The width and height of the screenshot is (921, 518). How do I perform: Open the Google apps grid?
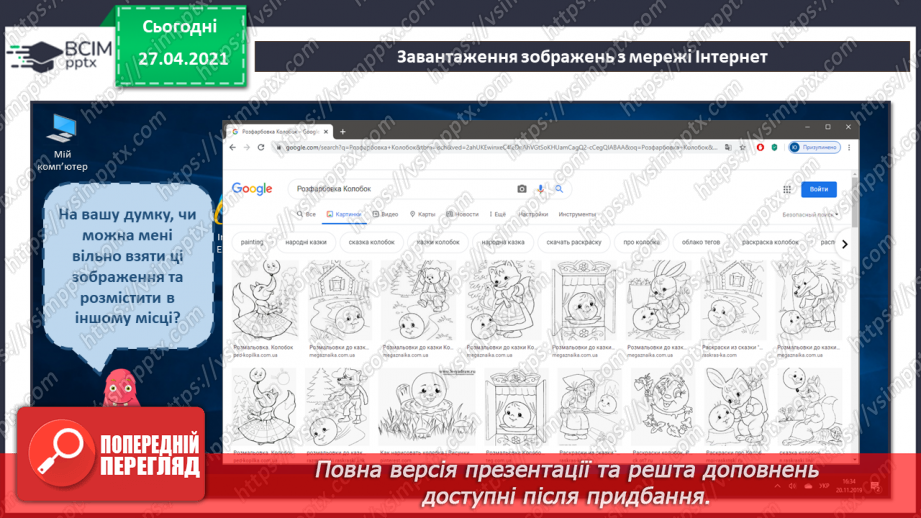click(x=787, y=189)
